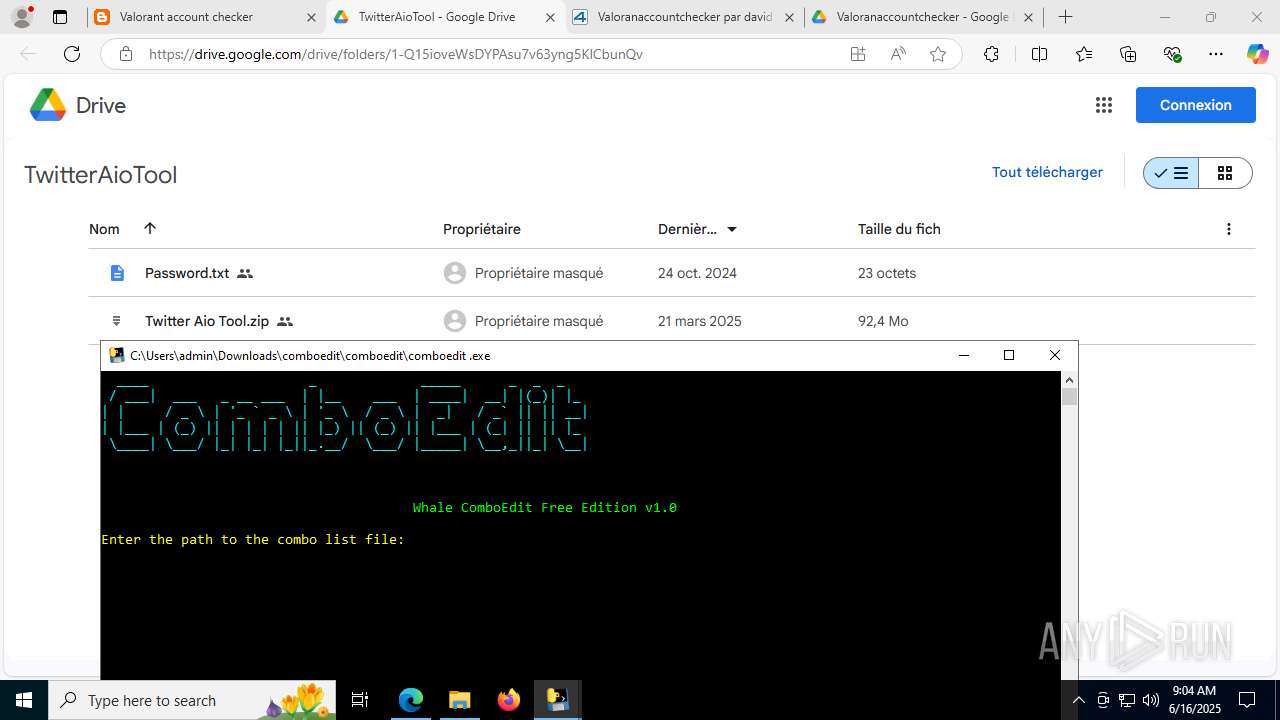Open the tab actions menu icon
1280x720 pixels.
60,17
